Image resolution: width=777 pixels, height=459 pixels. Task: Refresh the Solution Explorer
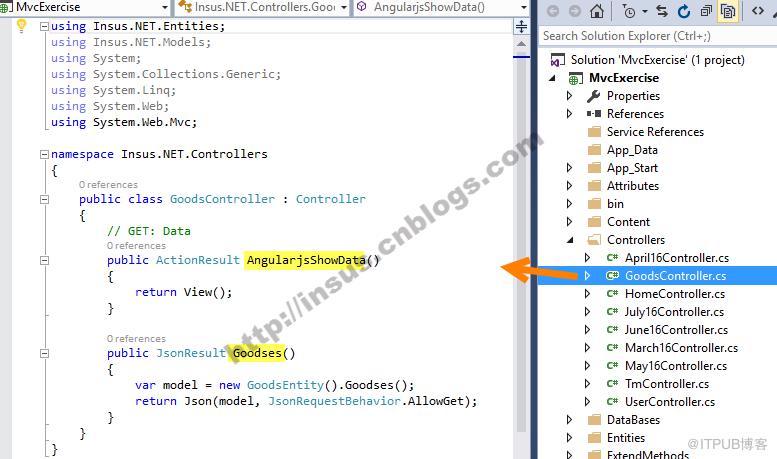point(684,11)
